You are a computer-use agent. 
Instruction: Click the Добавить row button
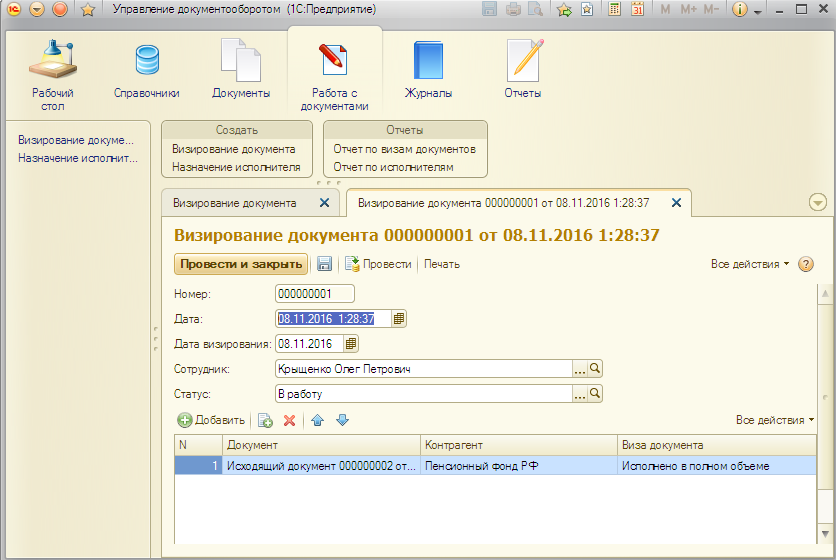pyautogui.click(x=211, y=420)
